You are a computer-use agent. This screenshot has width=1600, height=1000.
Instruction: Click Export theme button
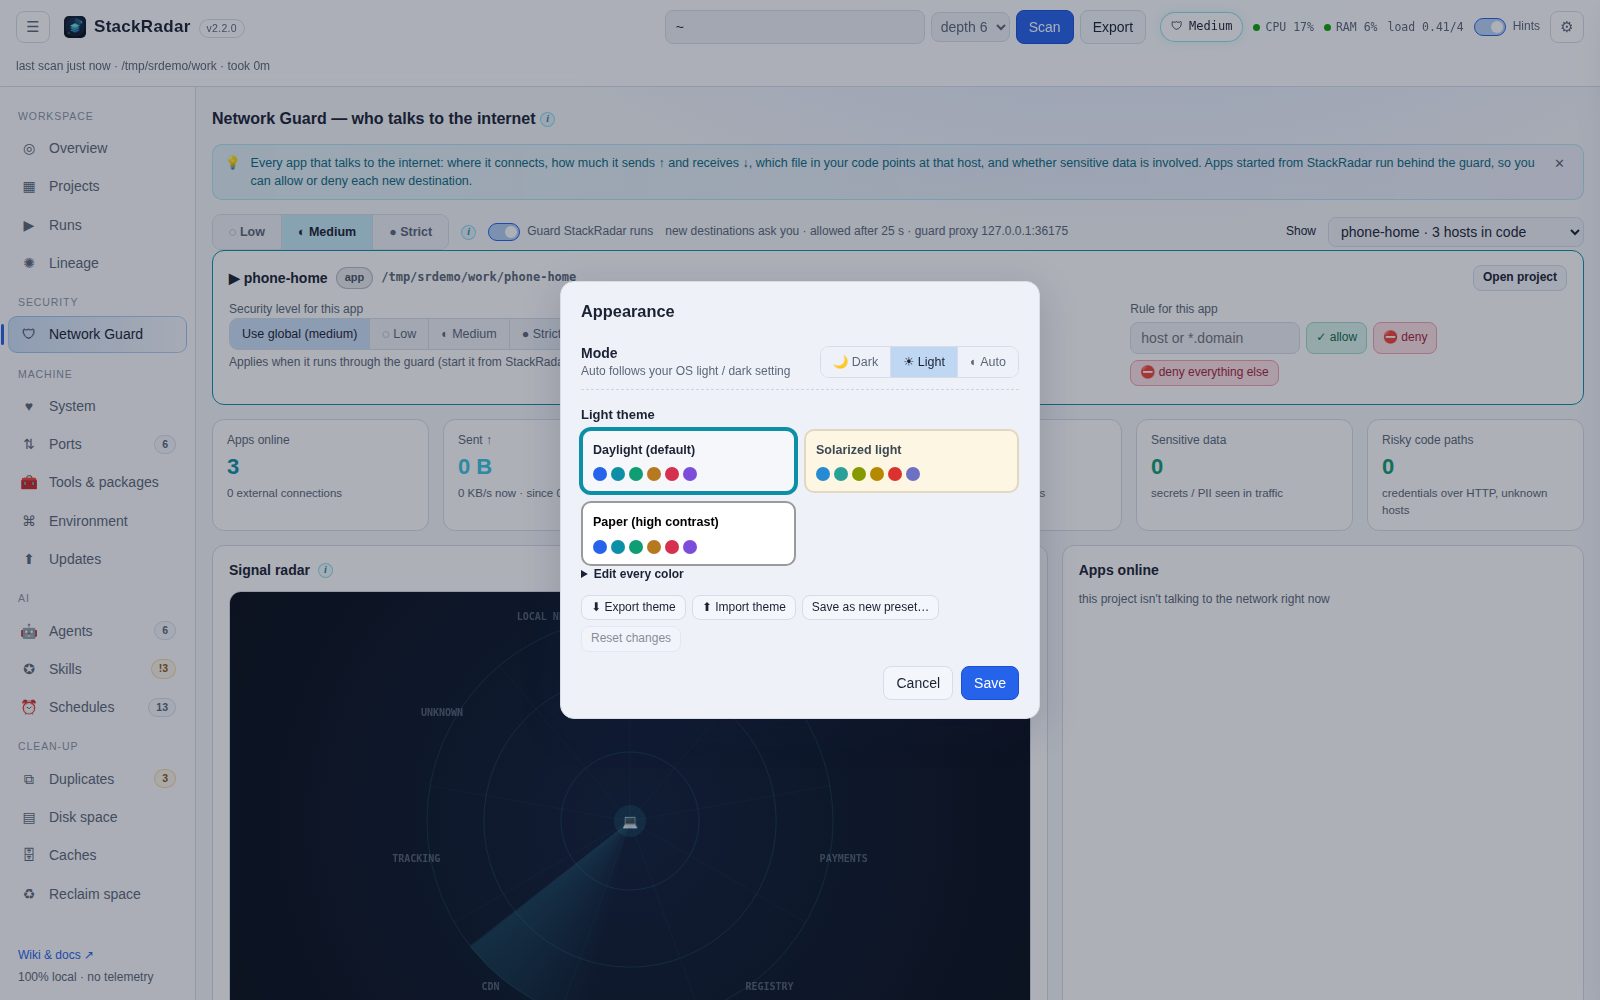tap(633, 607)
